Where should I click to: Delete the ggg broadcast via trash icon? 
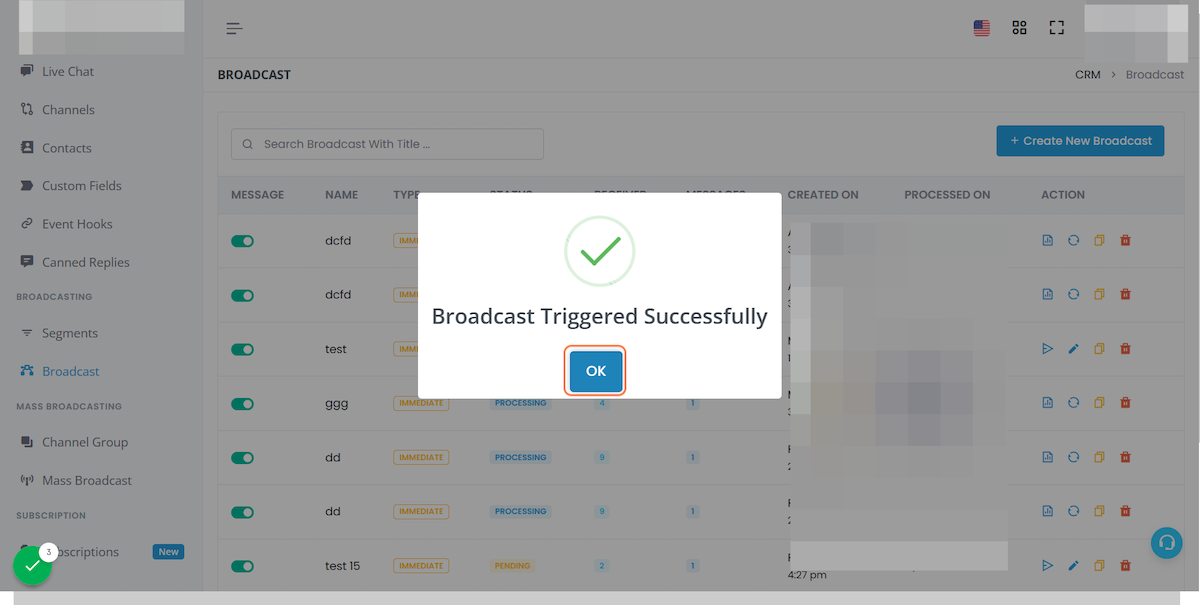coord(1125,403)
